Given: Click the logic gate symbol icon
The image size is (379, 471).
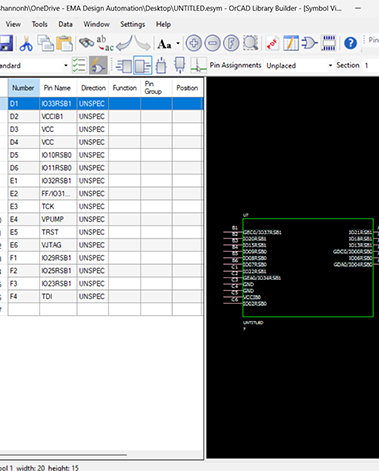Looking at the screenshot, I should [x=309, y=43].
